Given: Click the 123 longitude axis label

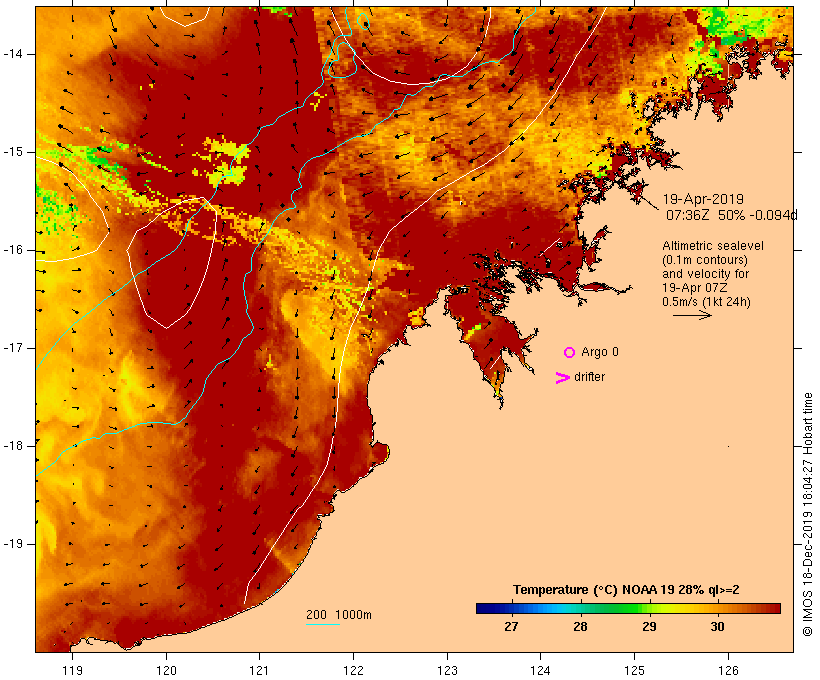Looking at the screenshot, I should click(447, 670).
